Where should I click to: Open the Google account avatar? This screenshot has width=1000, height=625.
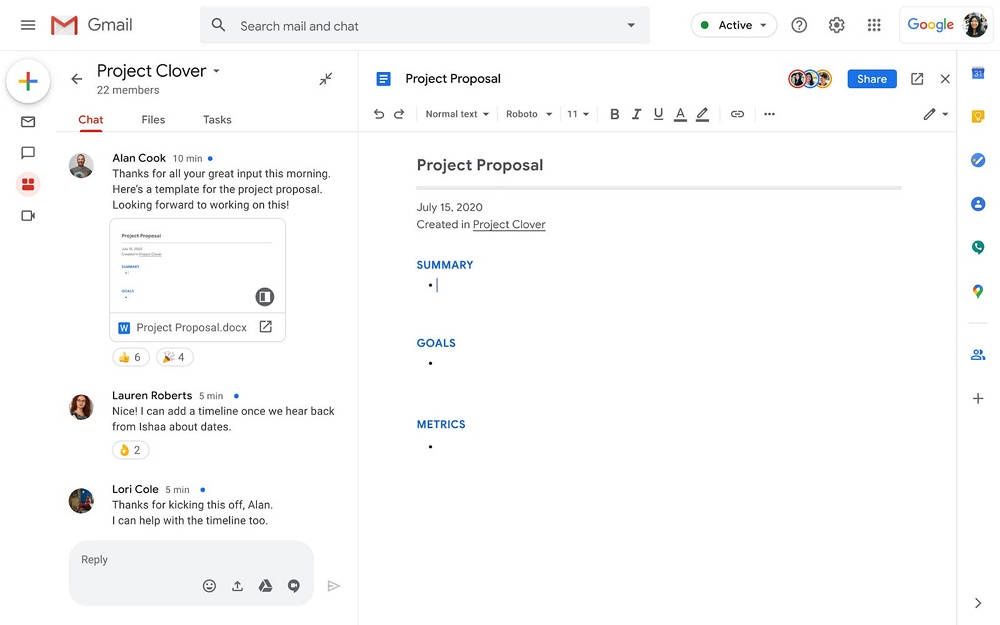click(x=975, y=25)
